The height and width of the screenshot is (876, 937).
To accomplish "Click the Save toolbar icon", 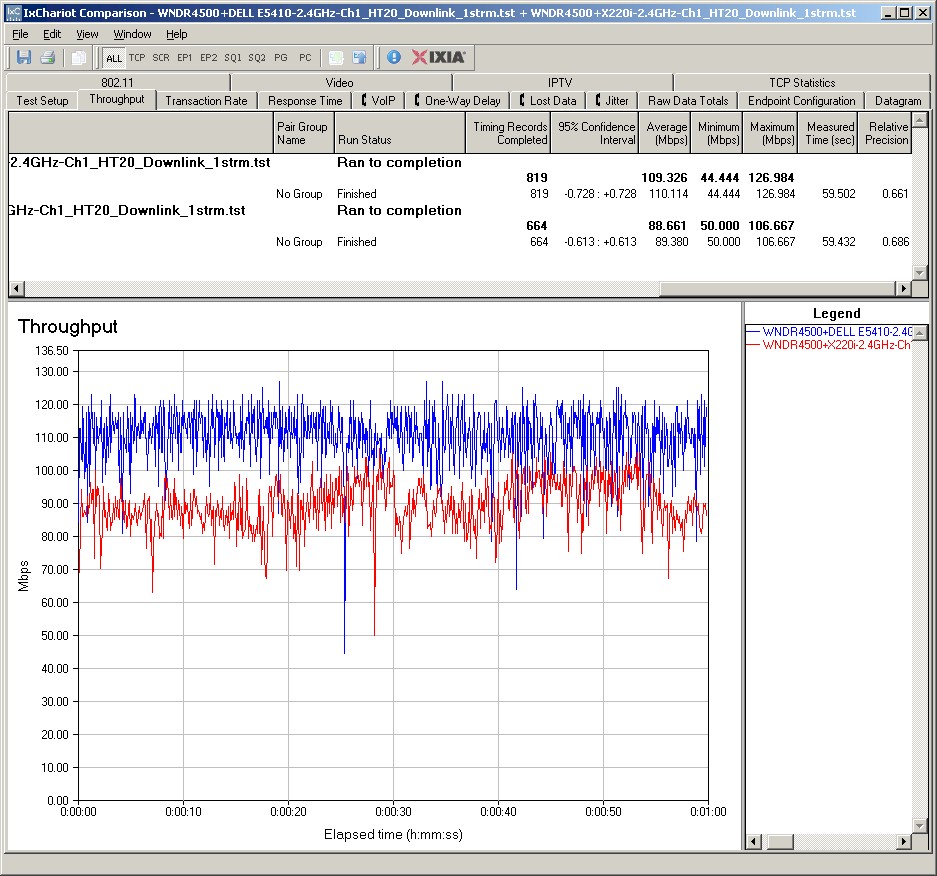I will 24,57.
